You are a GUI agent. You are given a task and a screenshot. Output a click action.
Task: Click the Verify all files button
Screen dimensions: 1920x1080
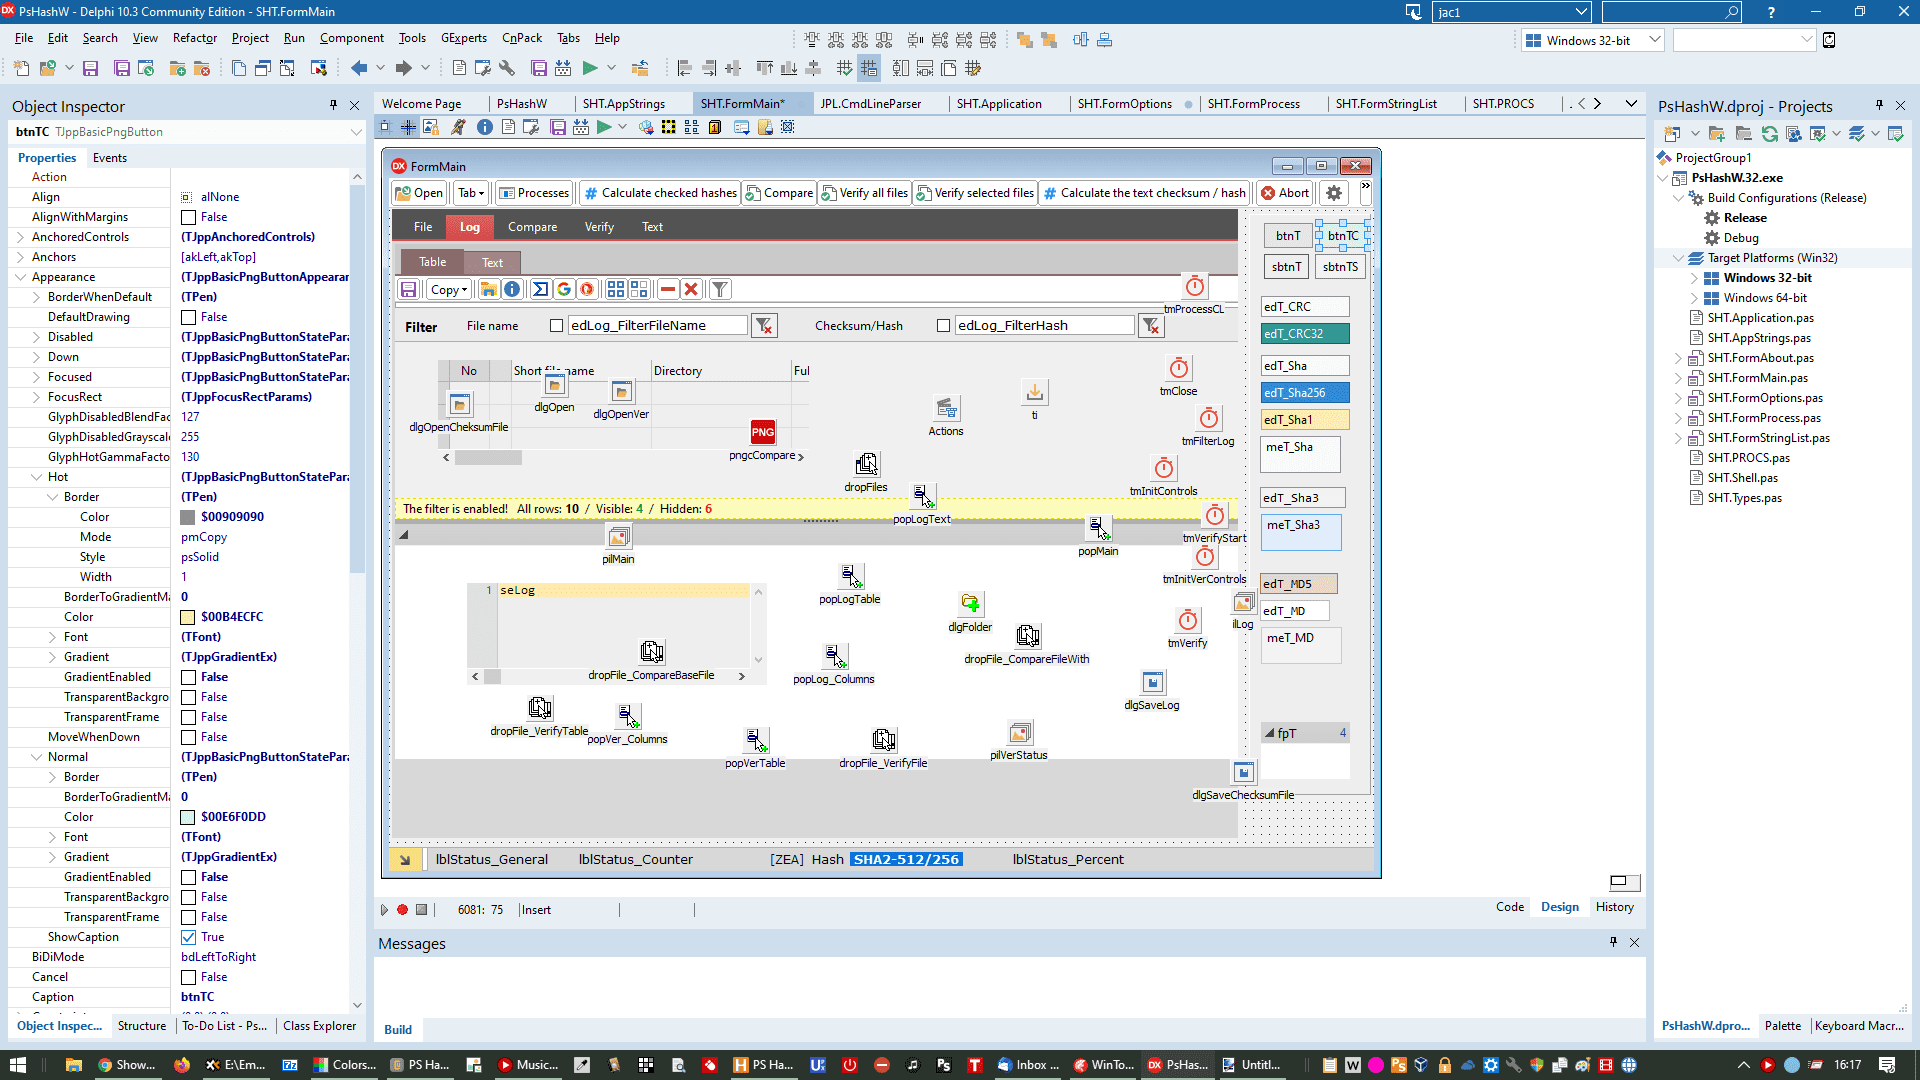click(865, 193)
